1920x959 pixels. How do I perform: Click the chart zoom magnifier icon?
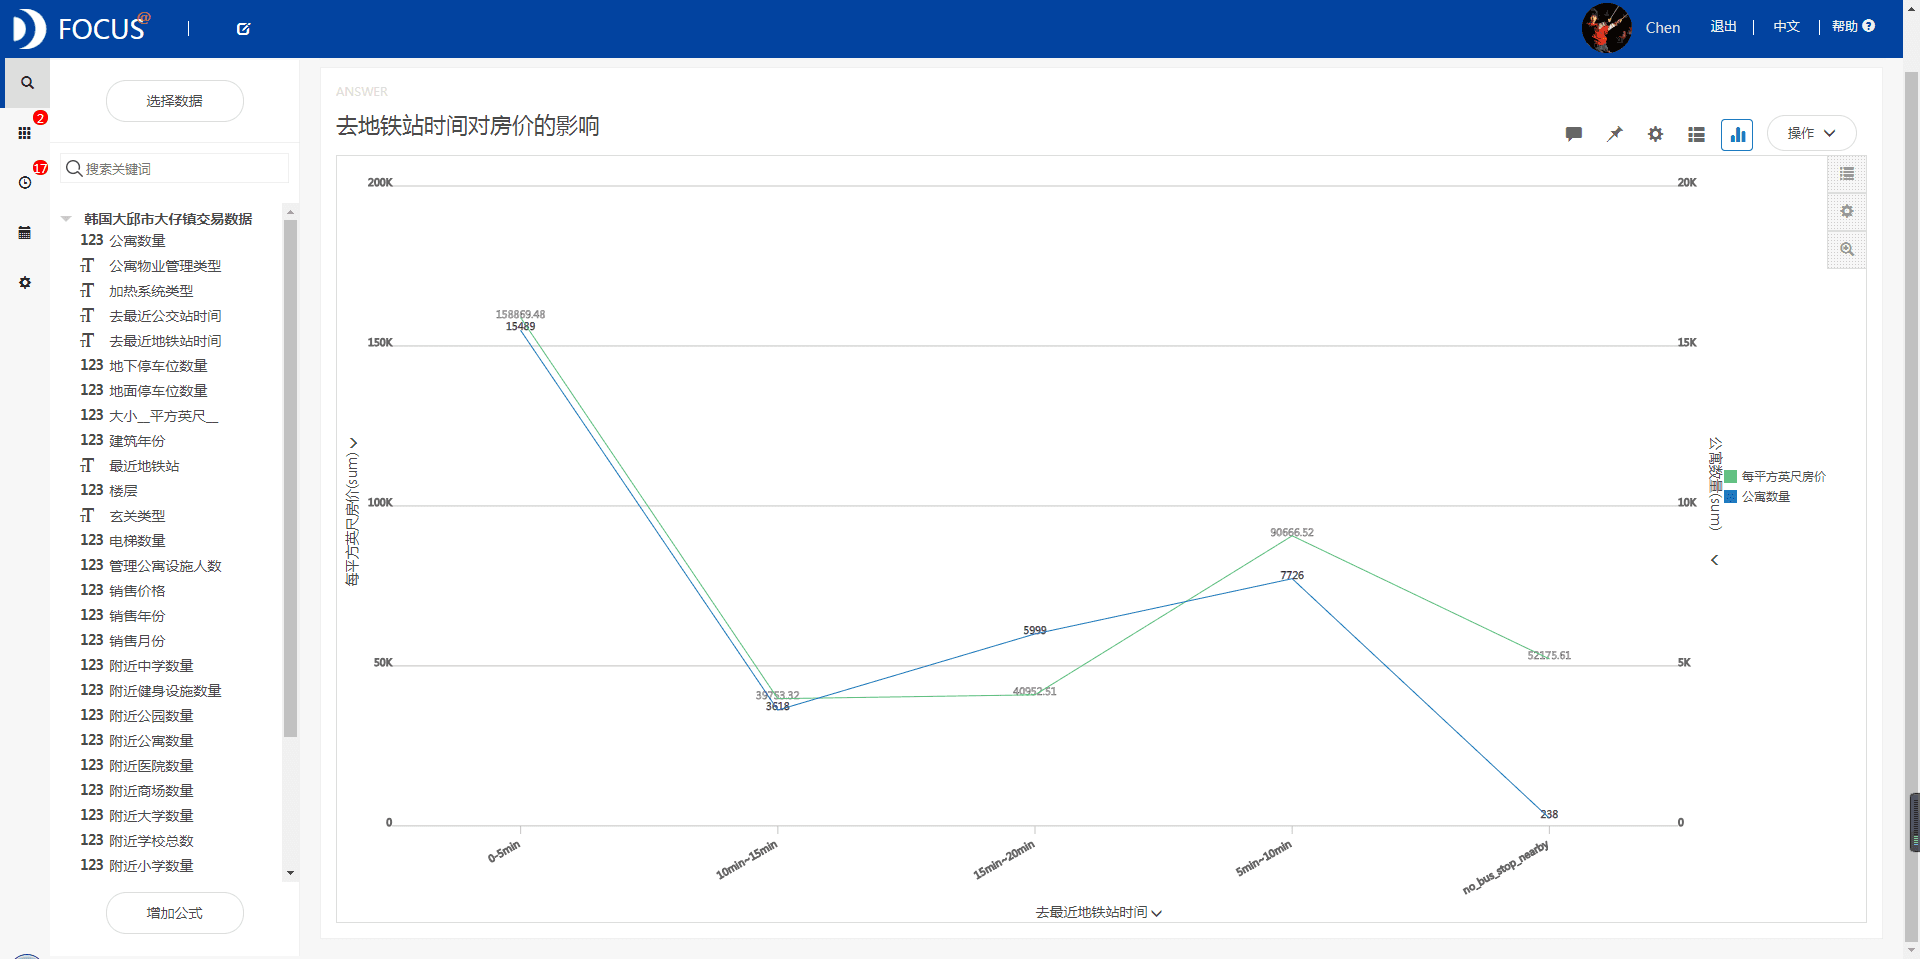tap(1847, 249)
